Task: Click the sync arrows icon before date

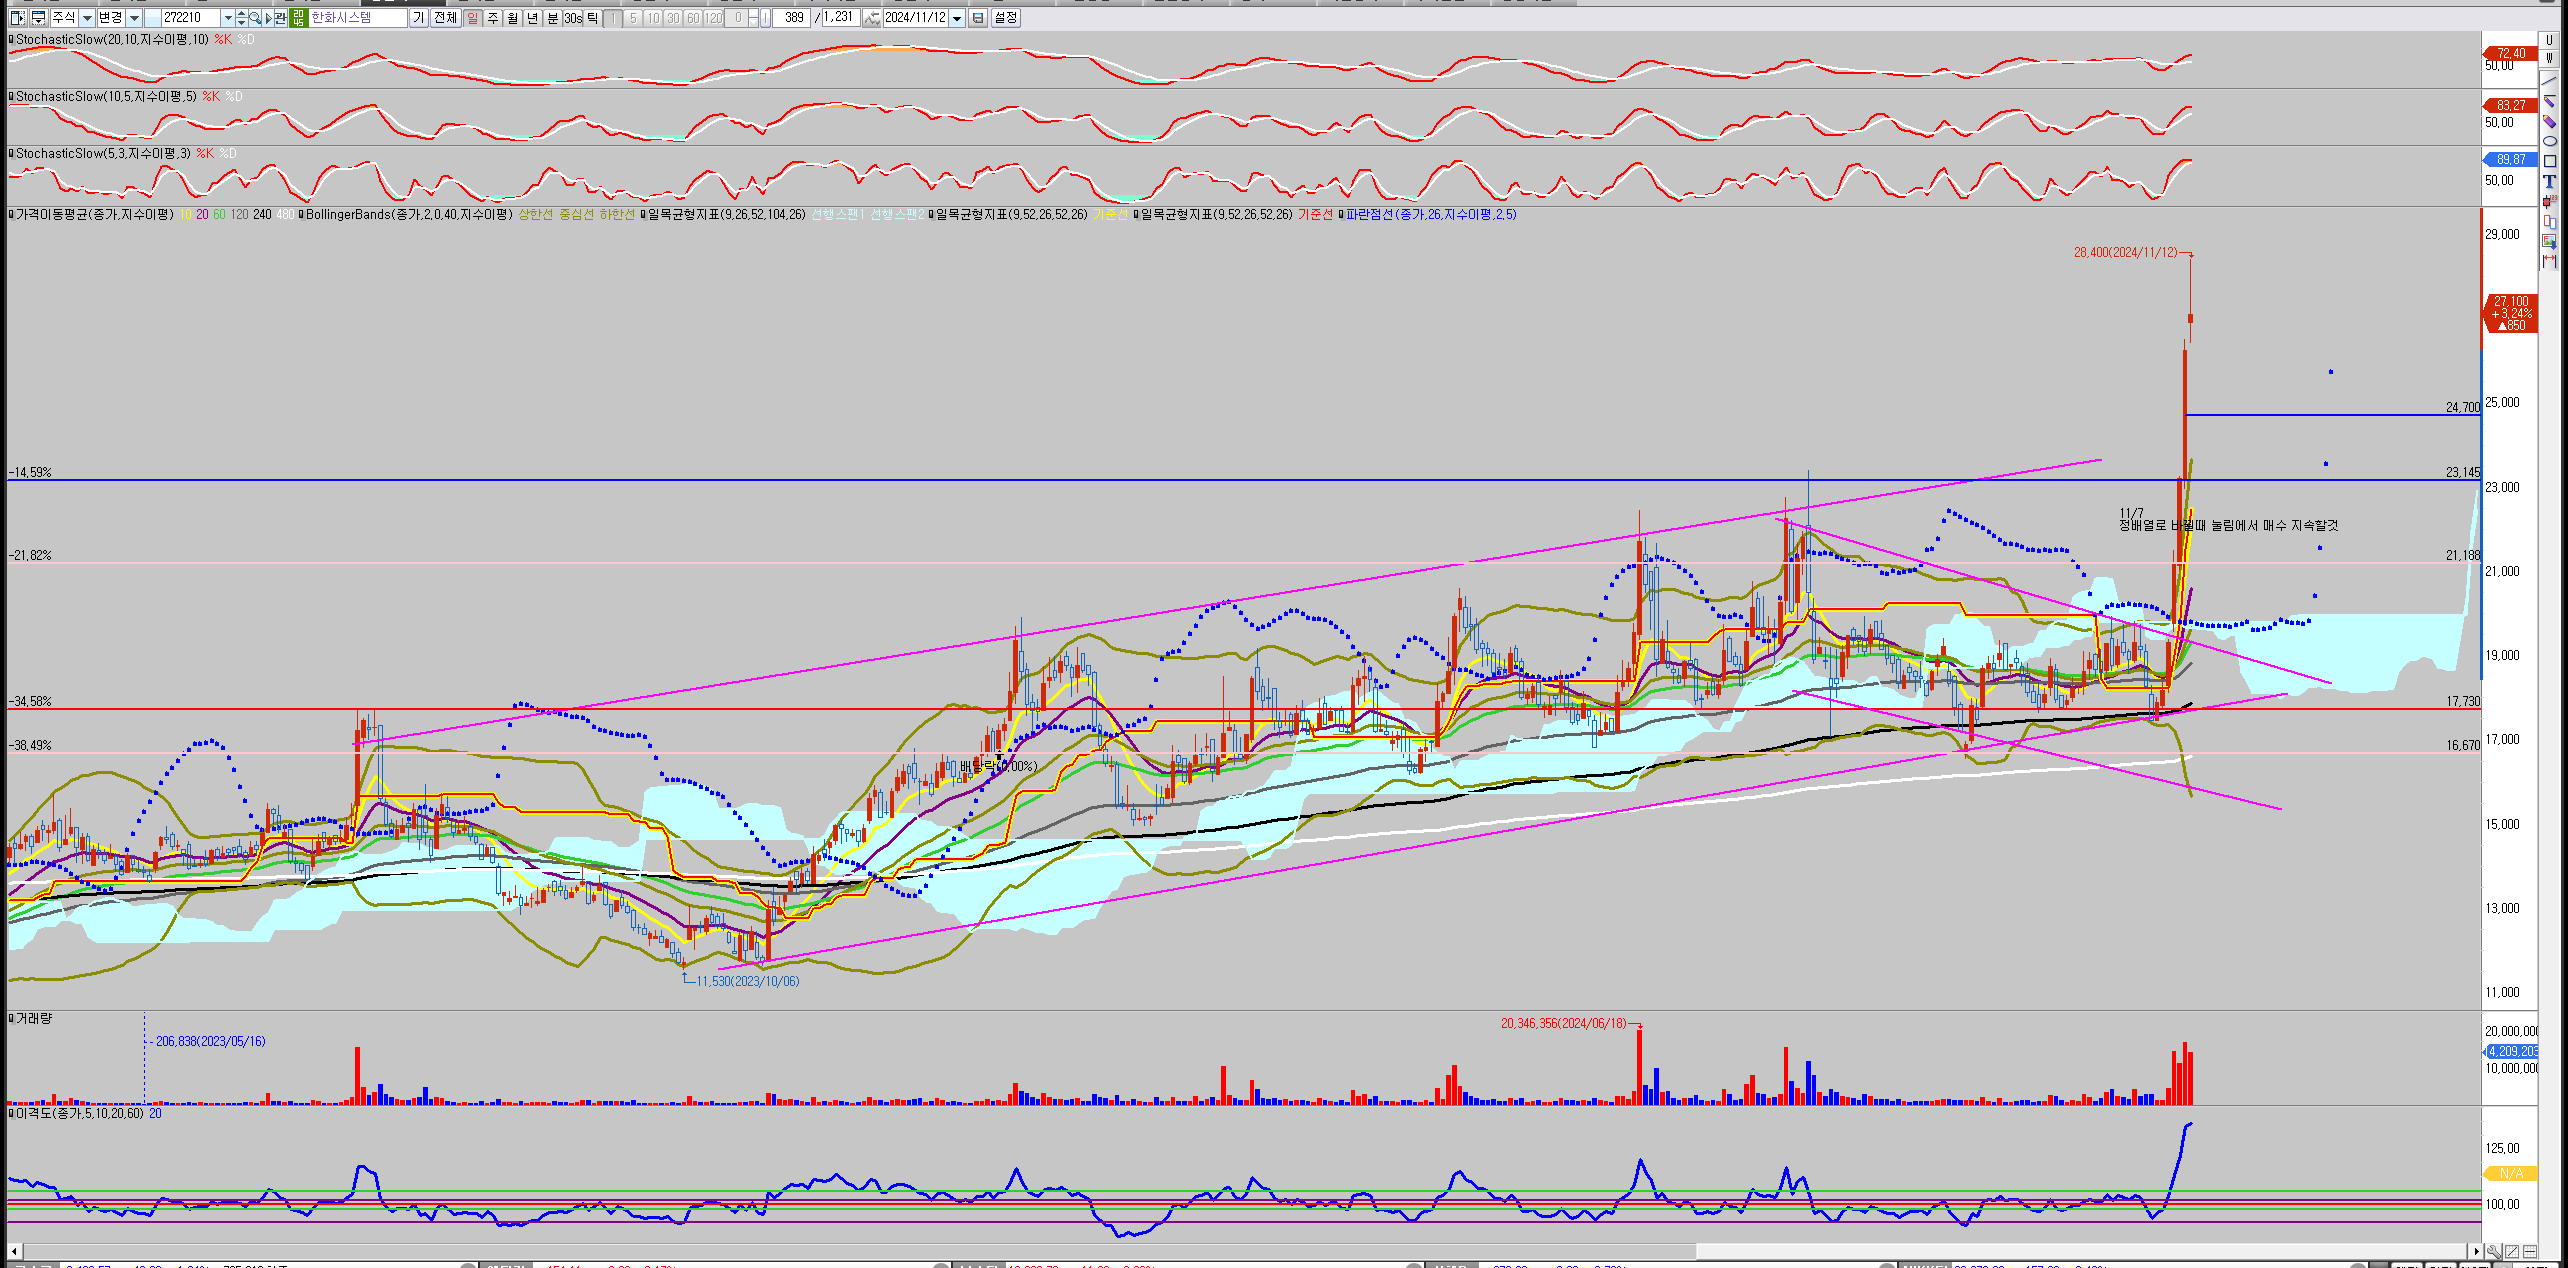Action: [871, 18]
